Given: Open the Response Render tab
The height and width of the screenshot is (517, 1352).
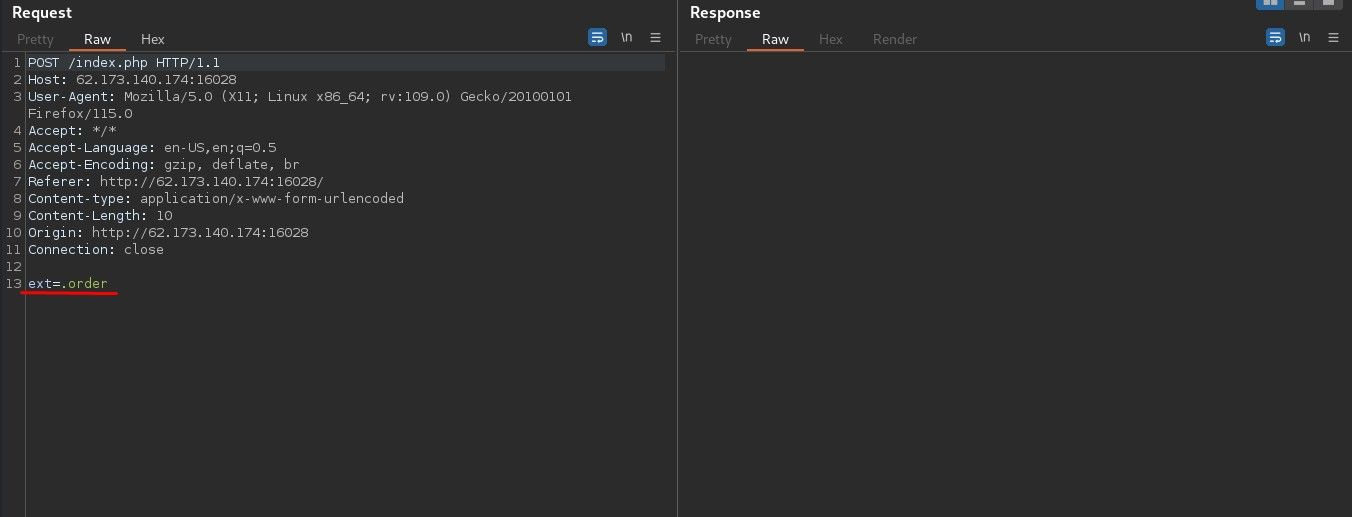Looking at the screenshot, I should [x=894, y=39].
